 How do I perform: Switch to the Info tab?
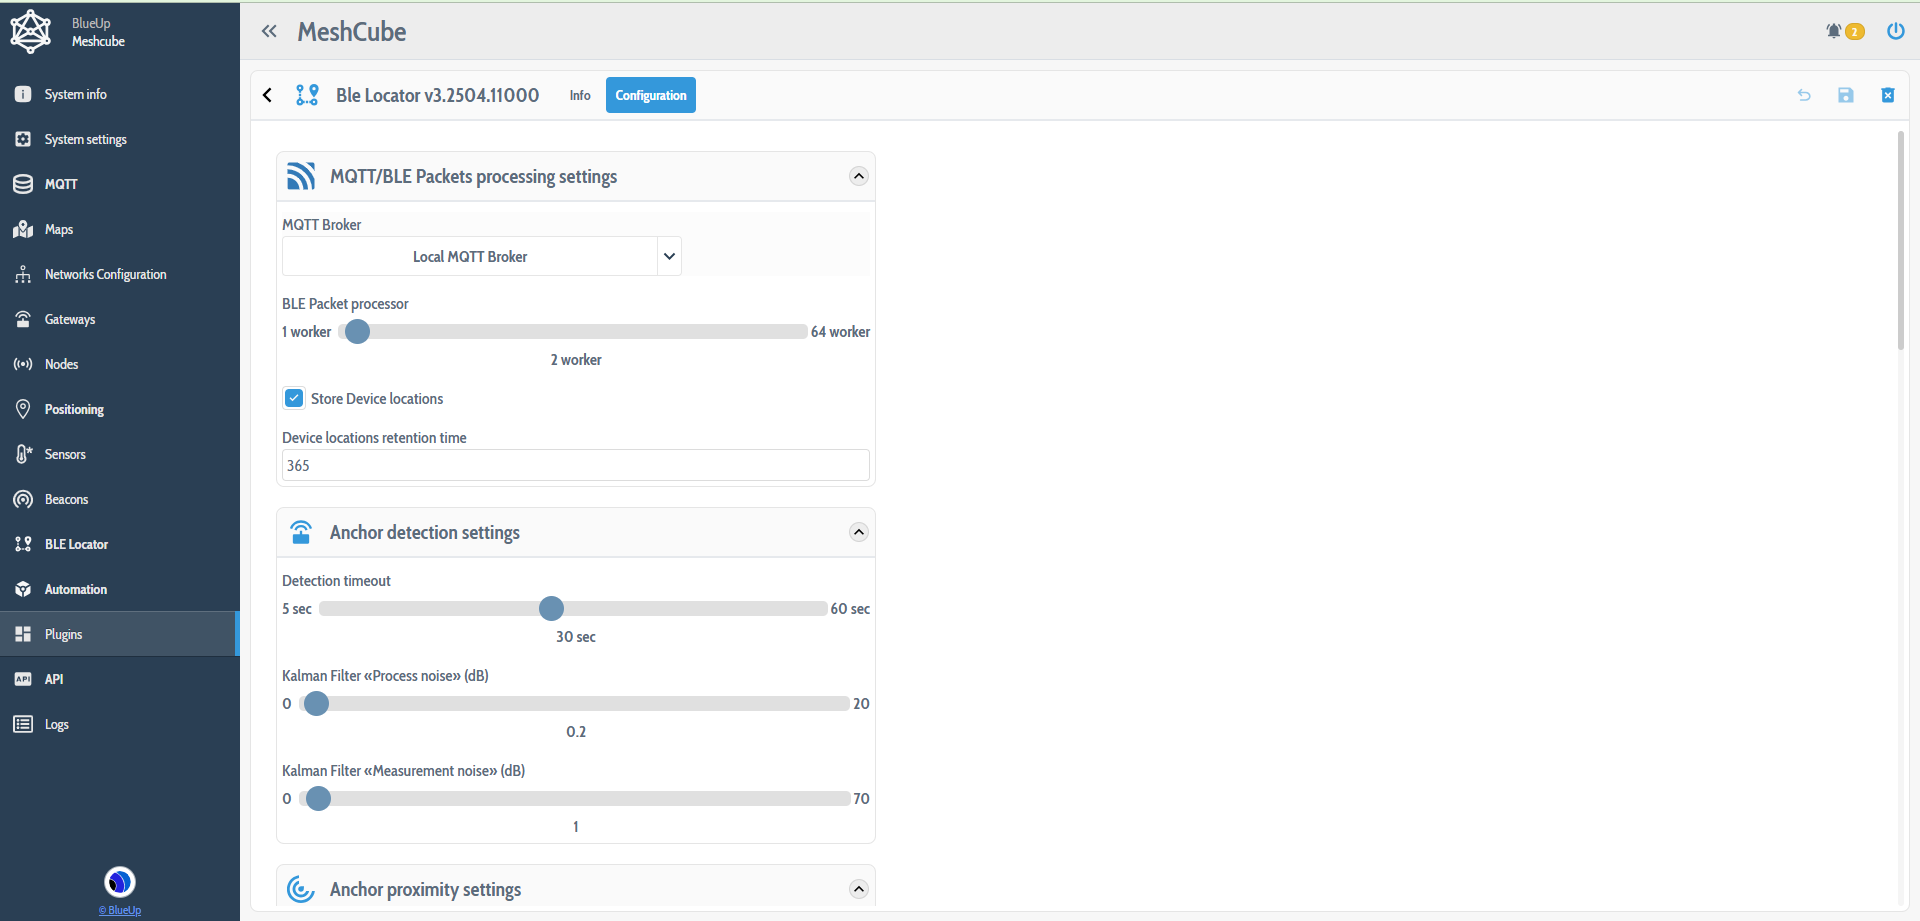point(579,95)
